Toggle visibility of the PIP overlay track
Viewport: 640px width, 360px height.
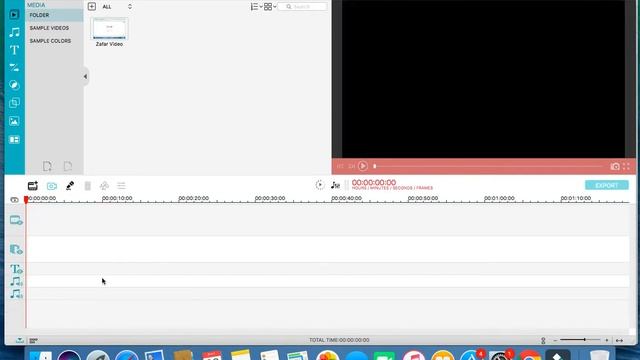click(16, 249)
